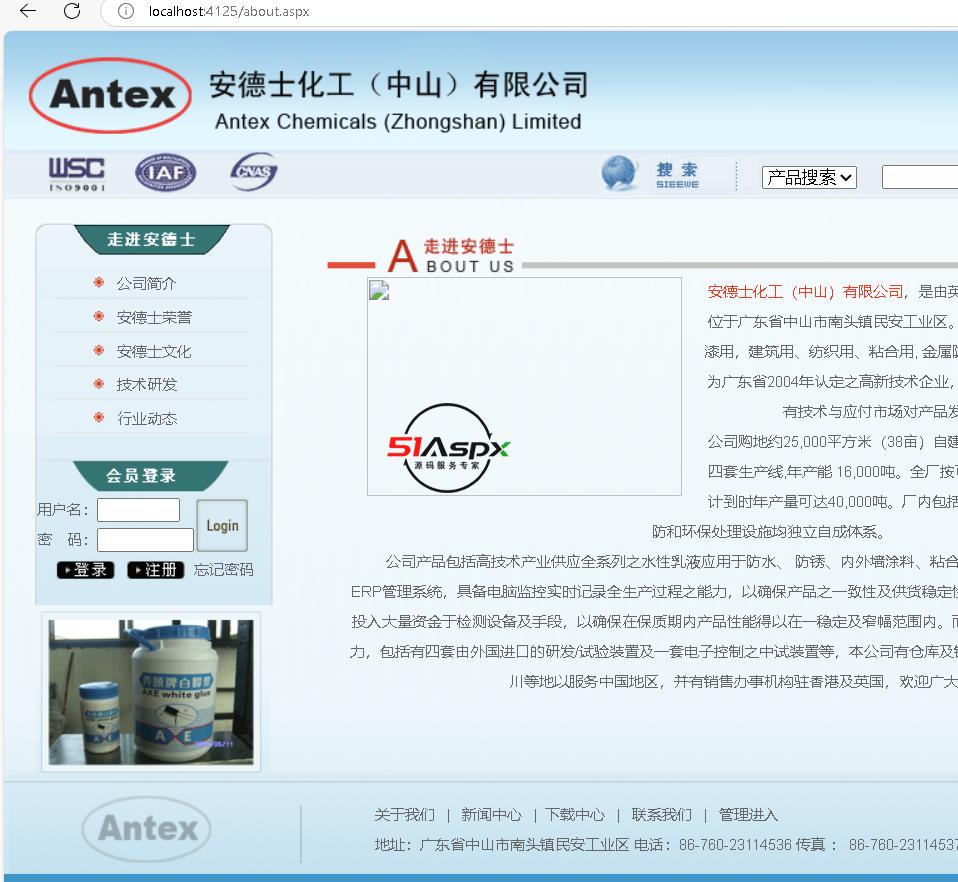Click the WSC ISO9001 certification logo
The image size is (958, 882).
tap(77, 173)
